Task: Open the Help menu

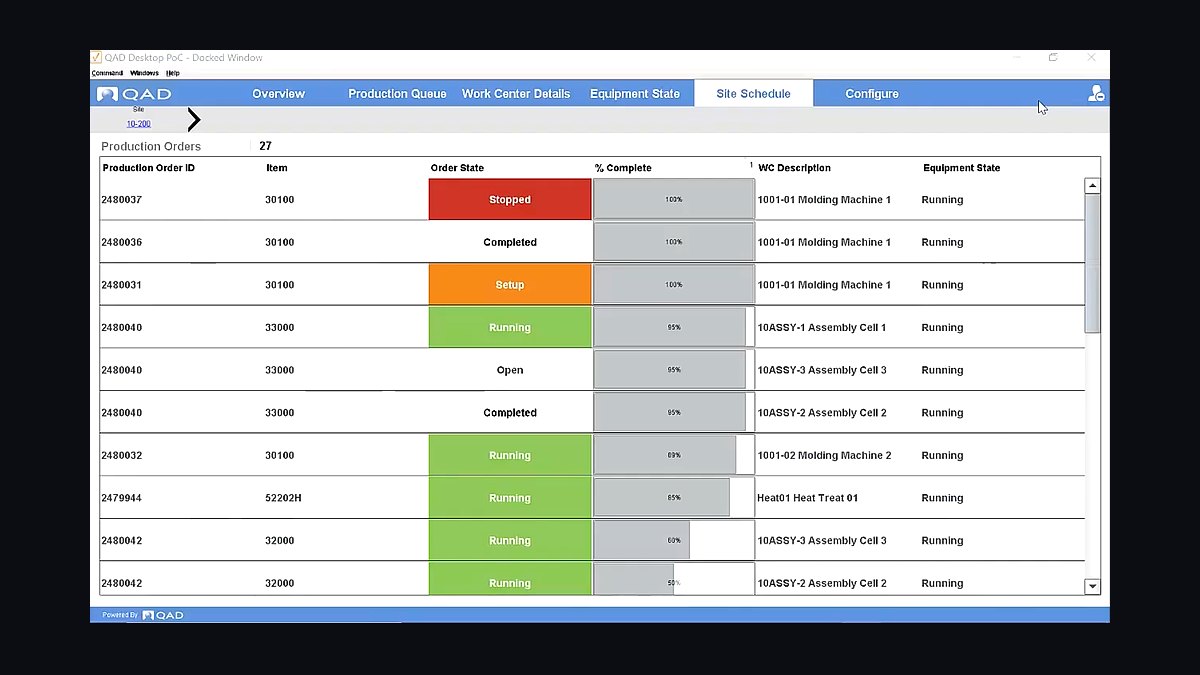Action: click(x=173, y=73)
